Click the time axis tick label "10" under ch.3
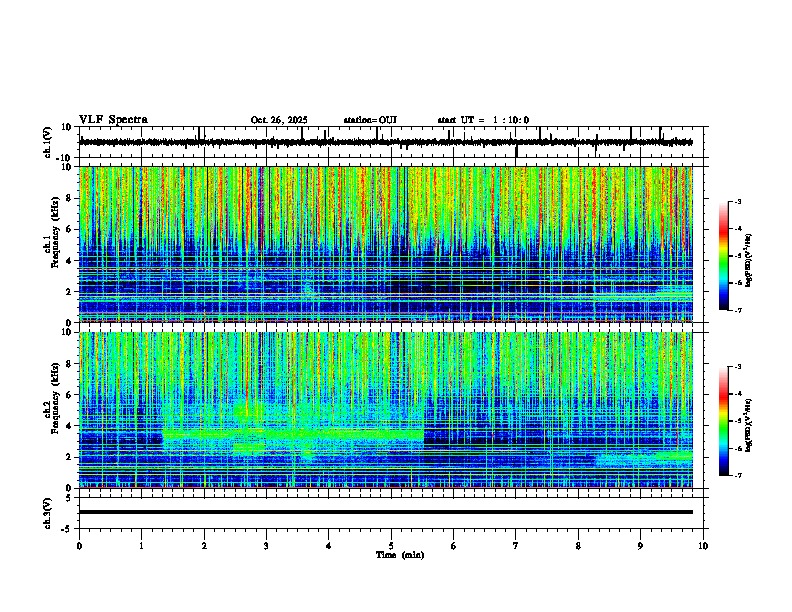 point(703,546)
